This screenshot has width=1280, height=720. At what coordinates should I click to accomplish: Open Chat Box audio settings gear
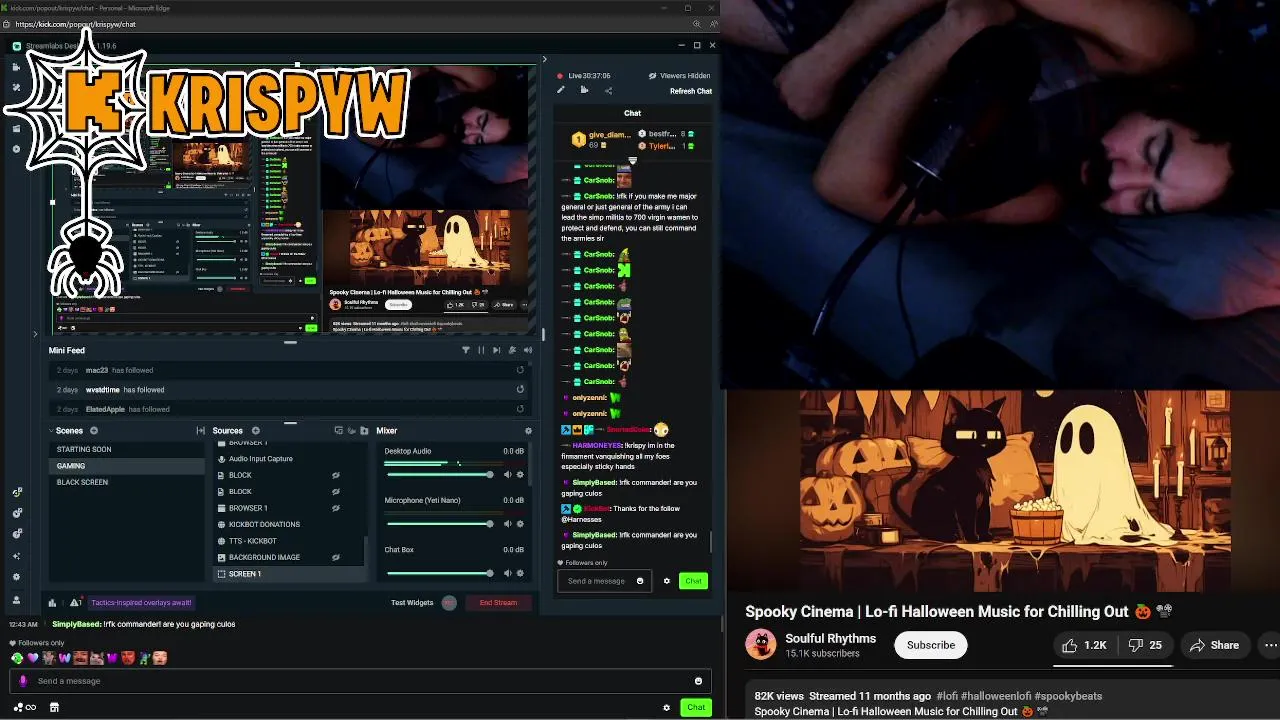[x=520, y=573]
